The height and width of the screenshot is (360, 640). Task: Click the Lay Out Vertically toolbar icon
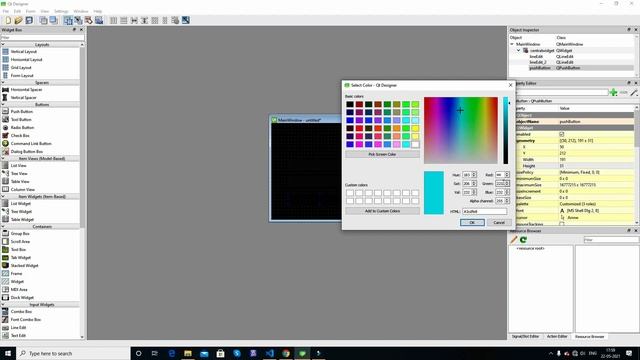[124, 20]
